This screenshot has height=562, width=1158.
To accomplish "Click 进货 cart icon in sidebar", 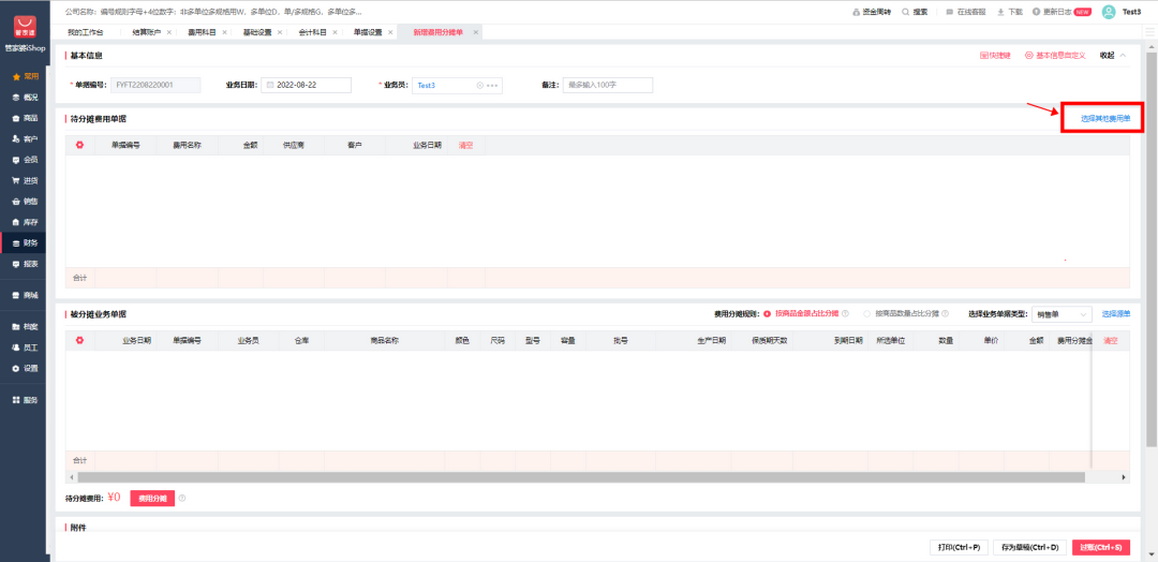I will pyautogui.click(x=16, y=181).
